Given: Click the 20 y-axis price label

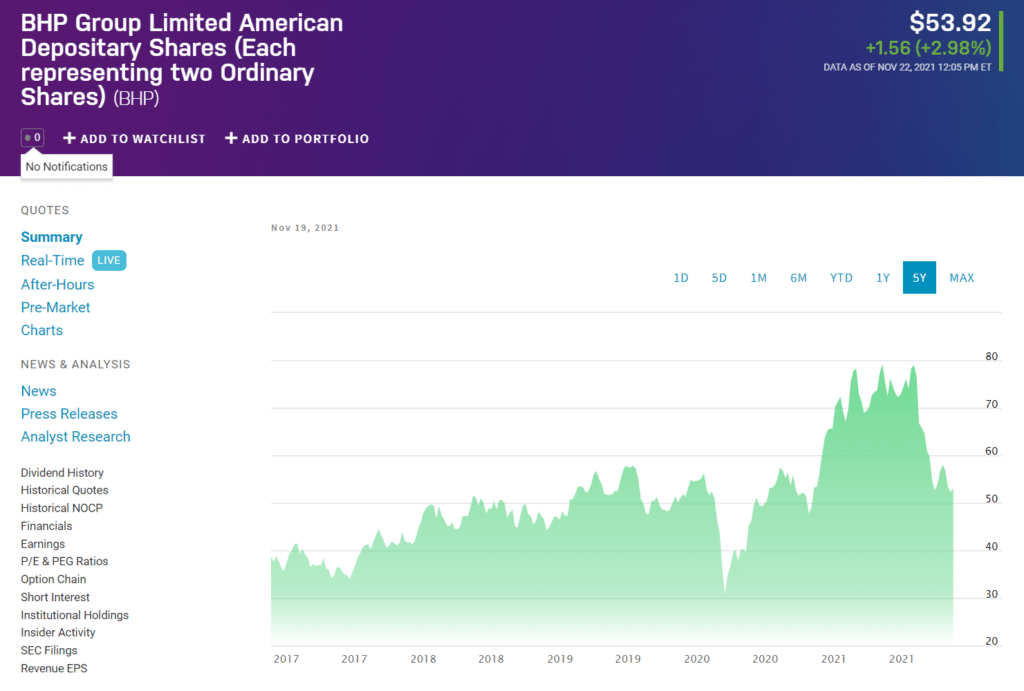Looking at the screenshot, I should click(x=991, y=641).
